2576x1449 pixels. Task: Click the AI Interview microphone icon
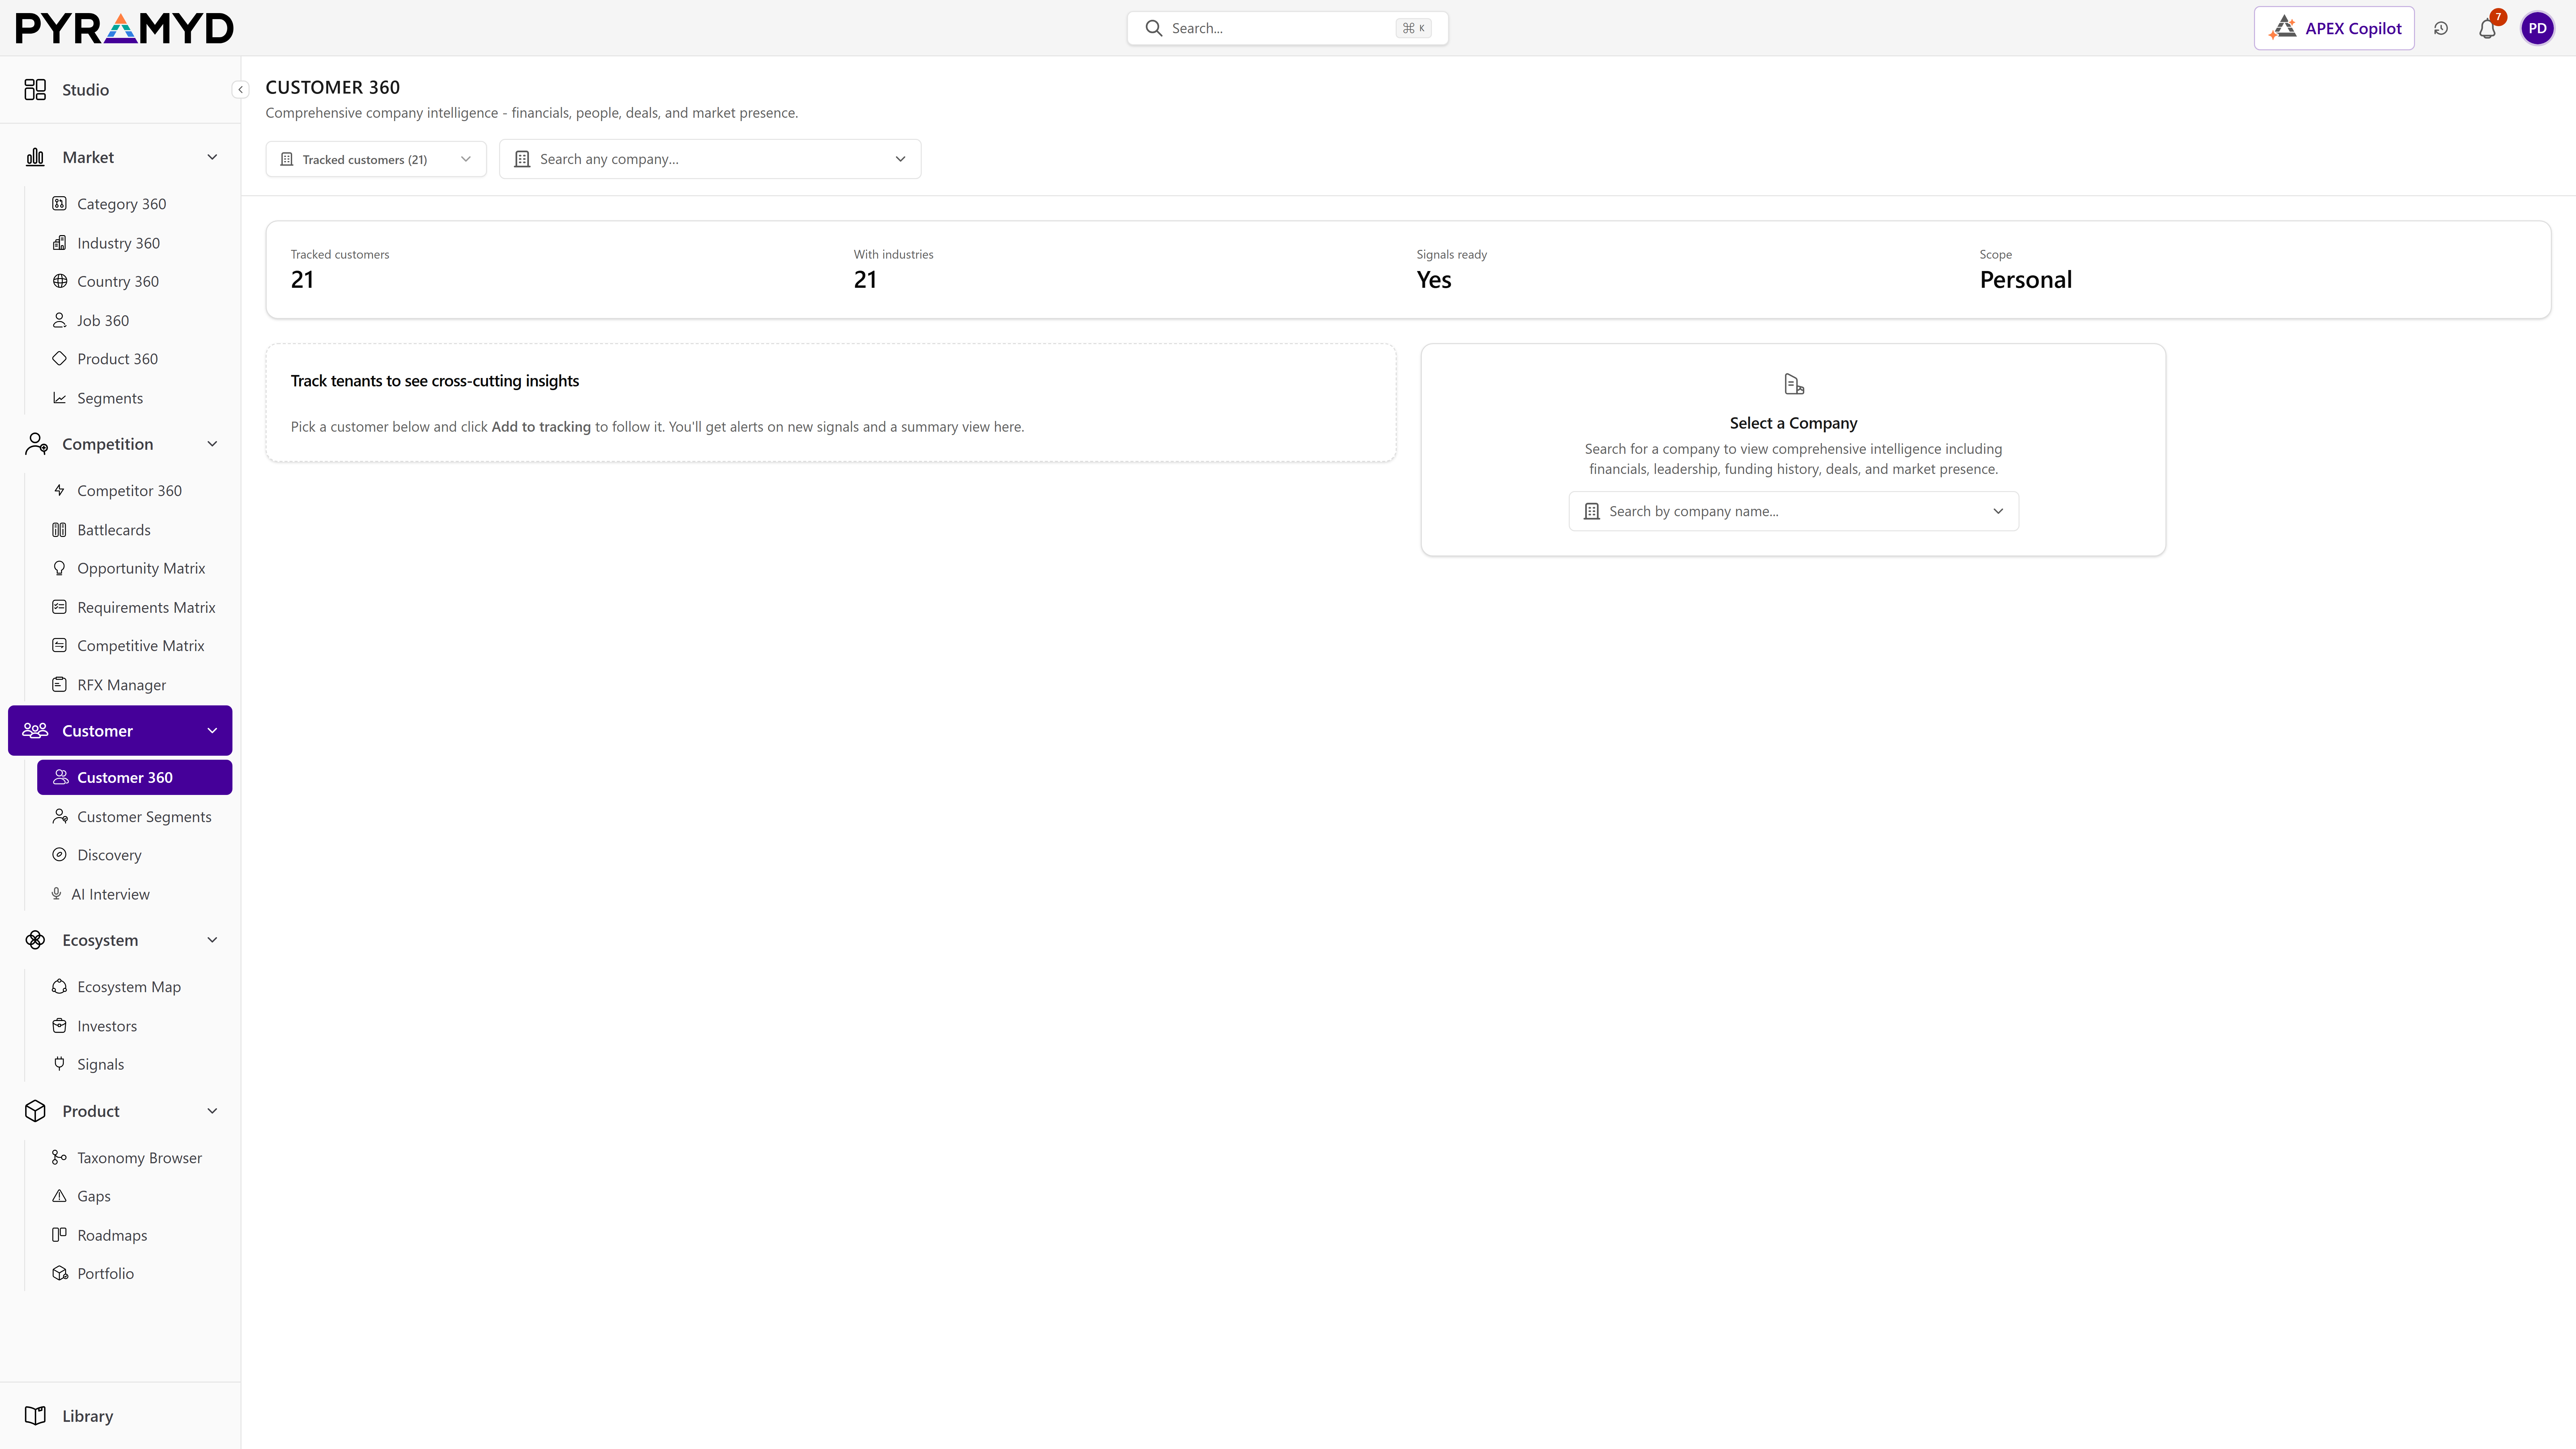pyautogui.click(x=57, y=894)
